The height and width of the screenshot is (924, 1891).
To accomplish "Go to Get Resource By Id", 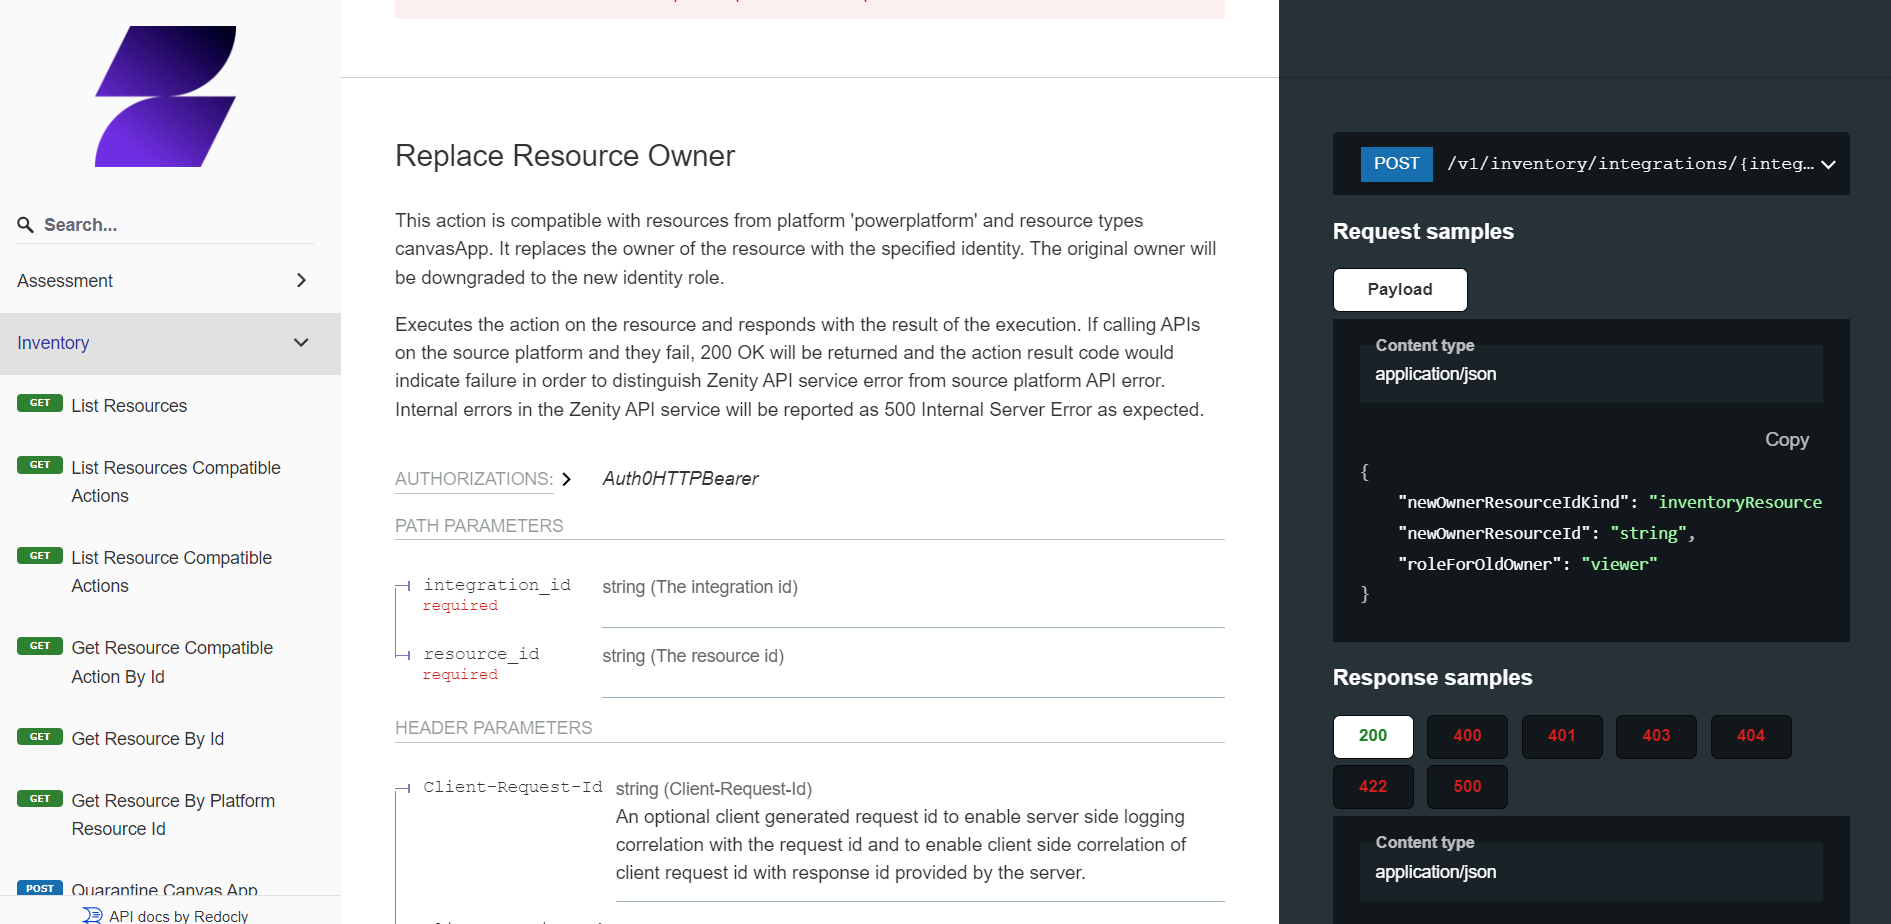I will click(x=147, y=739).
